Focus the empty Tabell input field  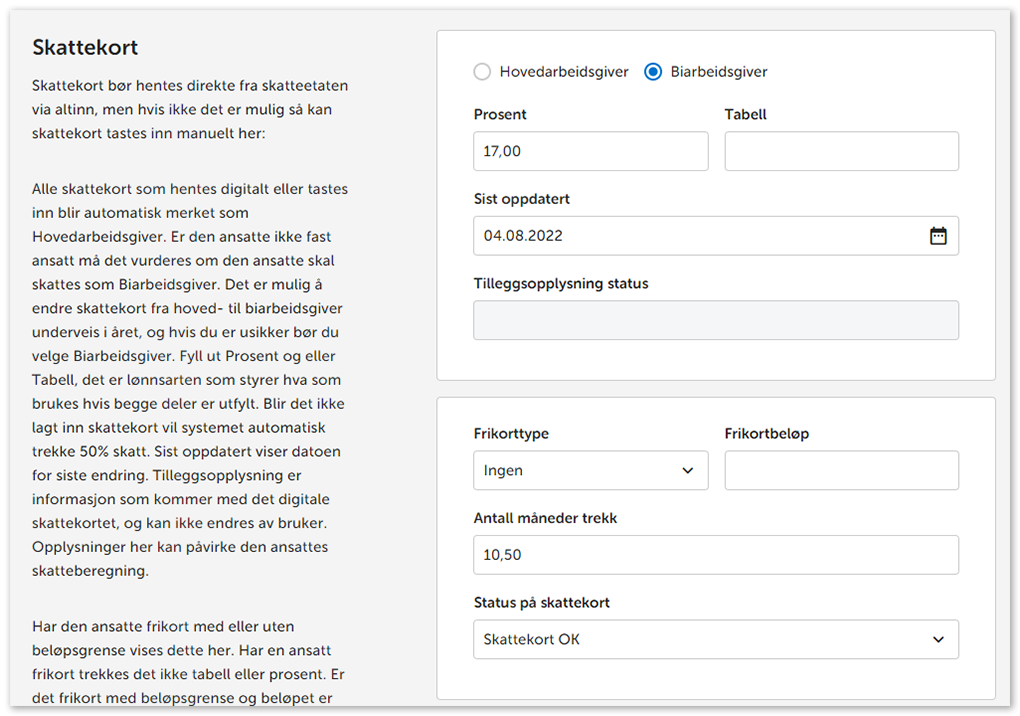pos(841,152)
